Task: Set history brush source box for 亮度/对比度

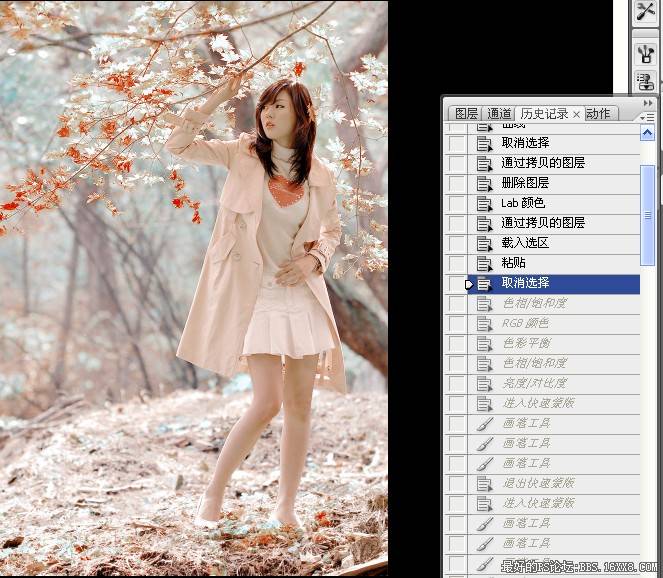Action: (457, 384)
